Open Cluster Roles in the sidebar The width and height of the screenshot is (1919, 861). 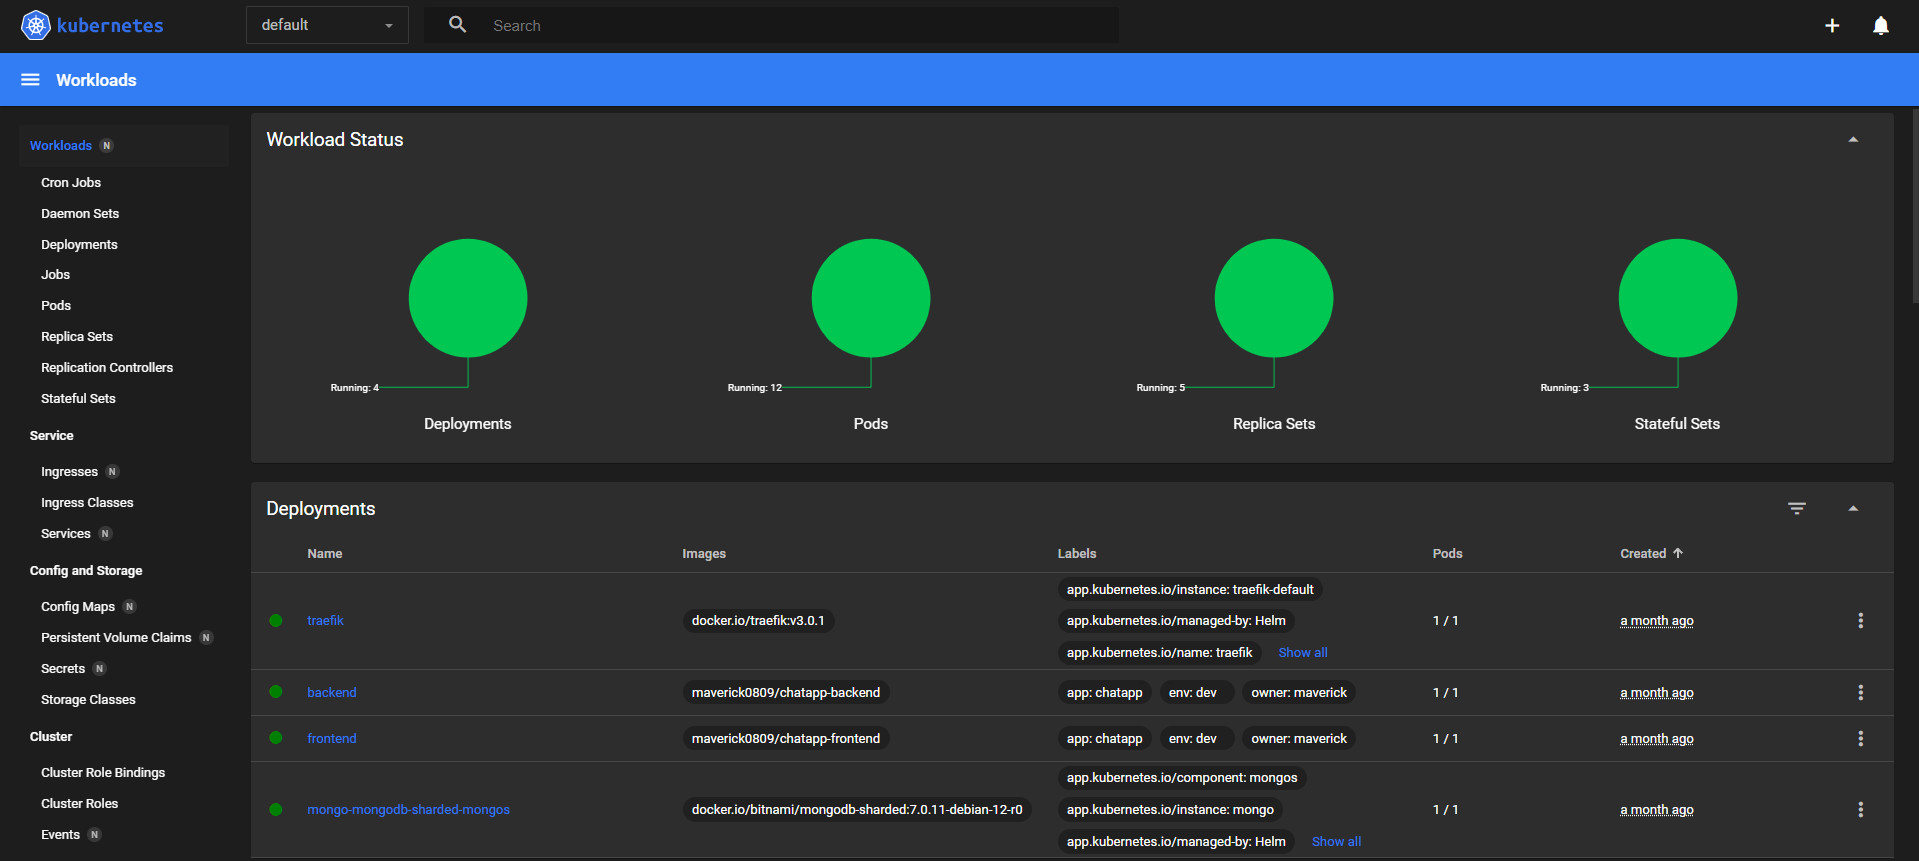[79, 804]
